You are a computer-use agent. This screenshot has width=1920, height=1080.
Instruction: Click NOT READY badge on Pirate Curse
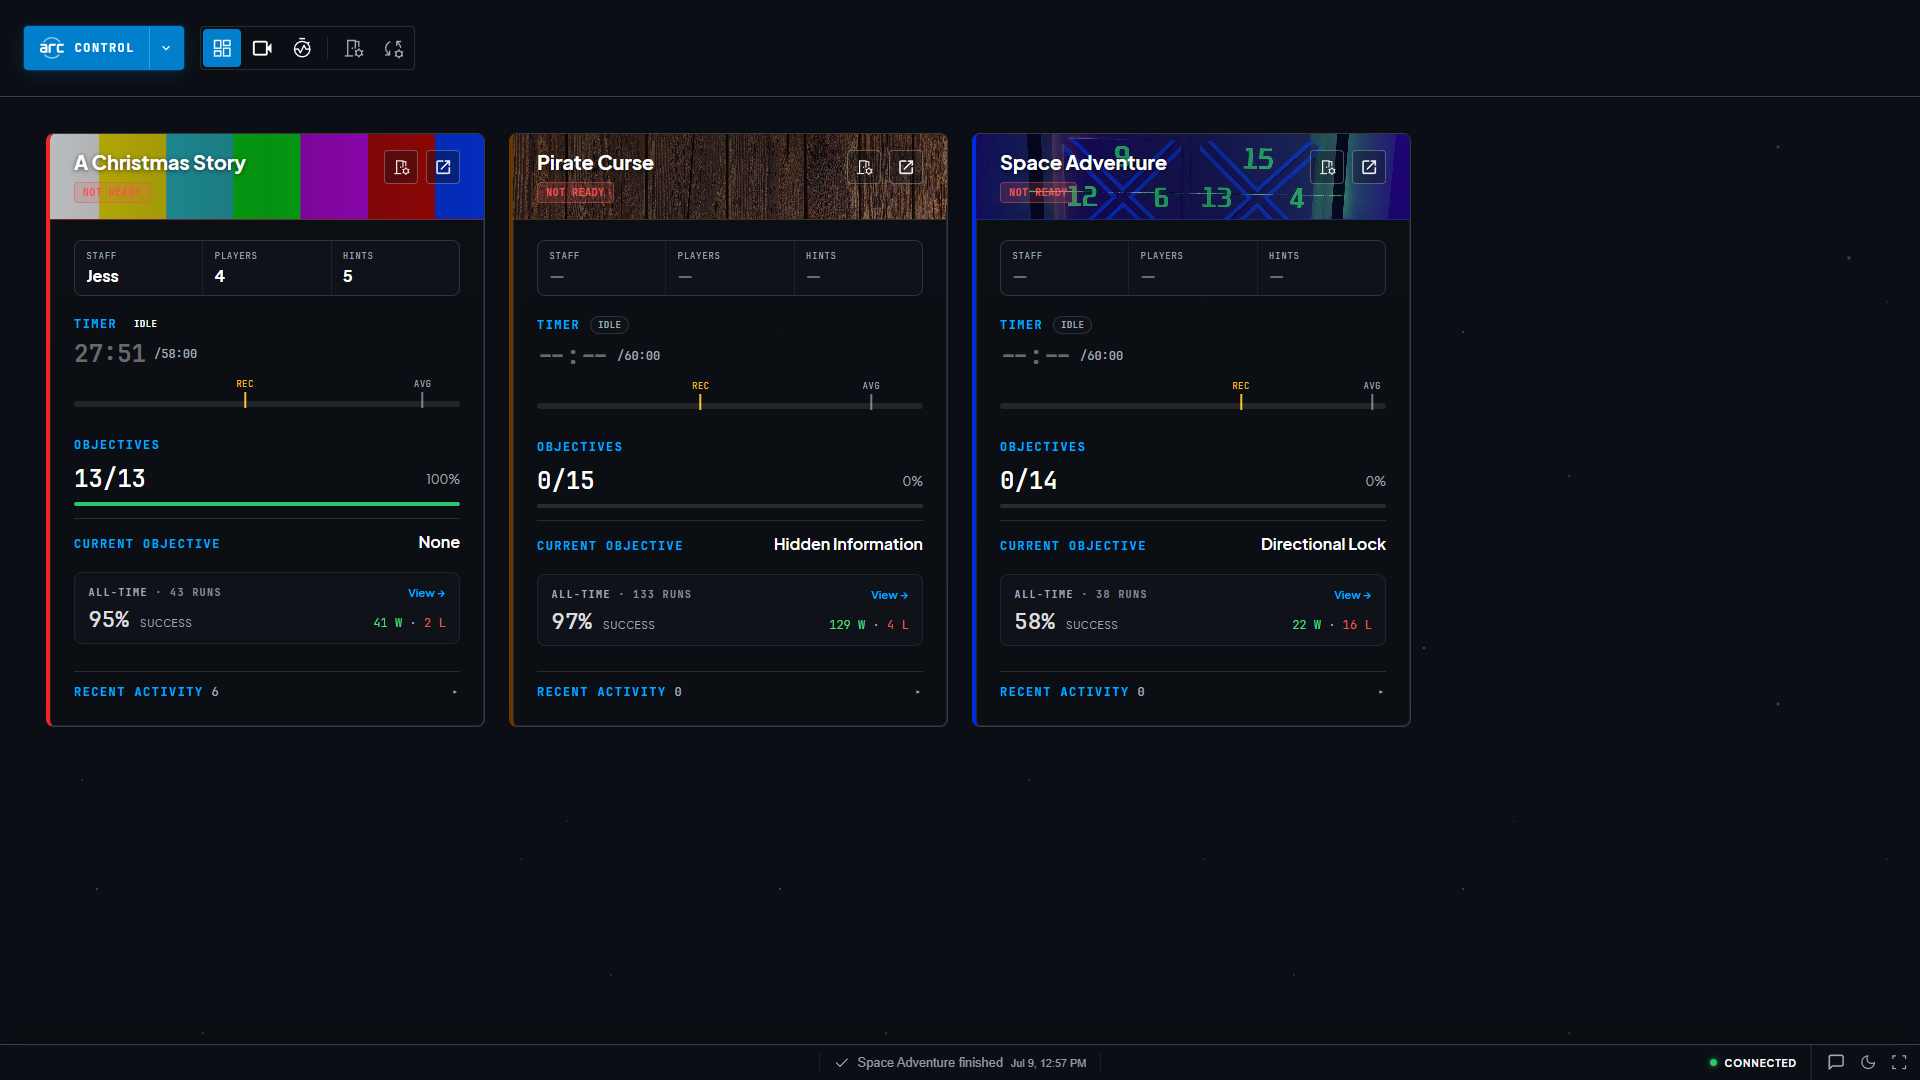575,192
